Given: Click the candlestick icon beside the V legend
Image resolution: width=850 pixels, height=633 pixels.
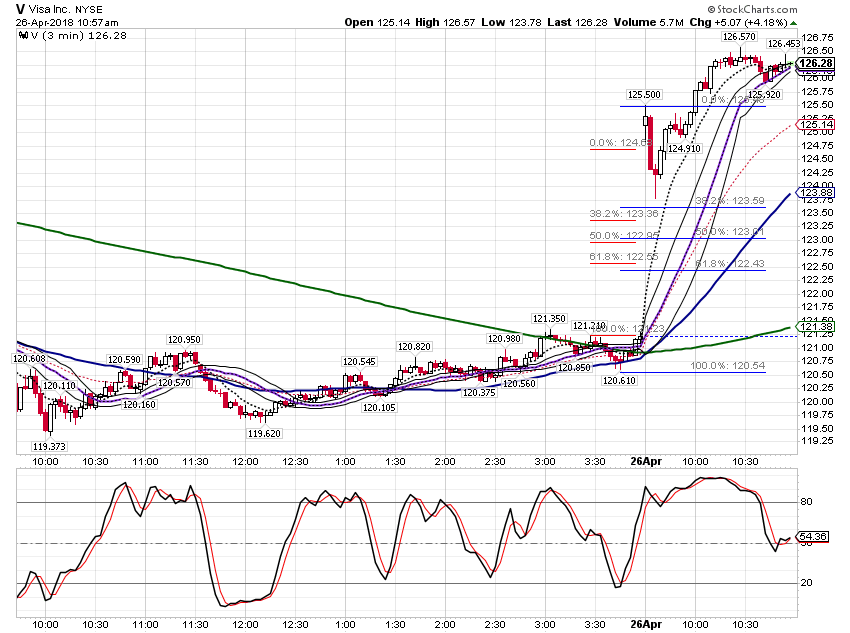Looking at the screenshot, I should pyautogui.click(x=23, y=36).
